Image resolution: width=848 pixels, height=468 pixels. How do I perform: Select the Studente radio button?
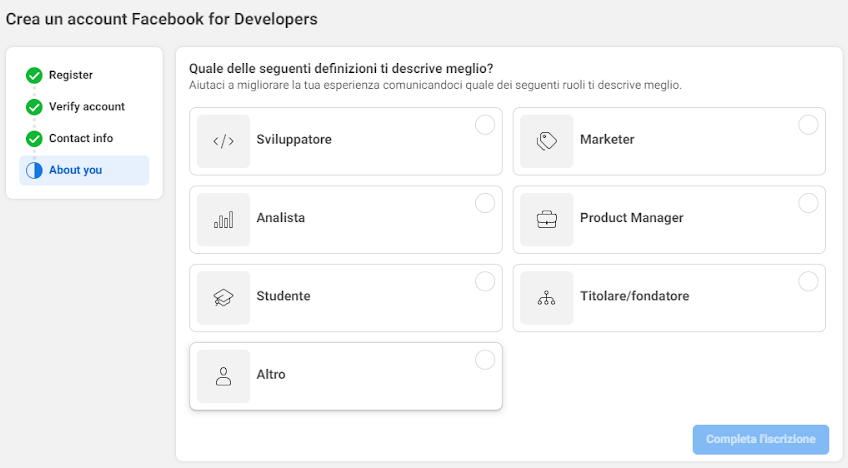pyautogui.click(x=485, y=281)
